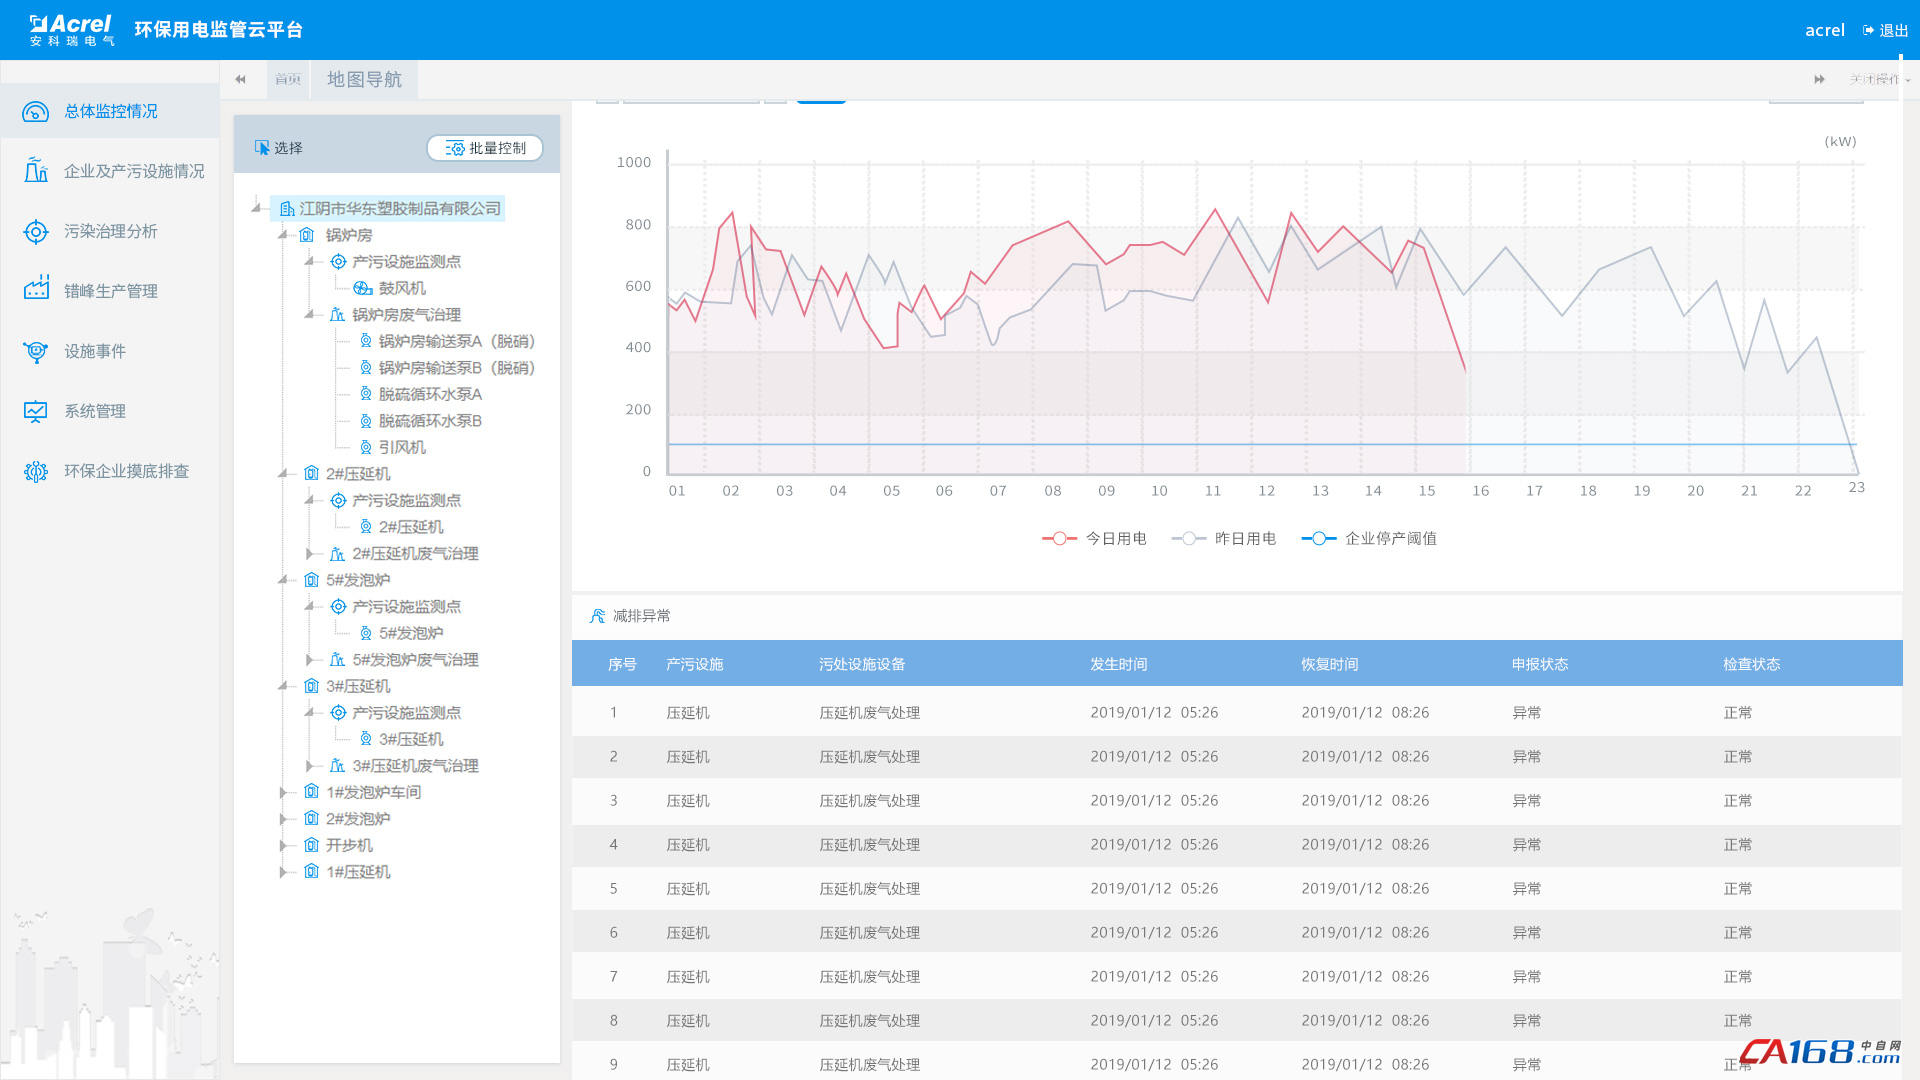
Task: Click the 设施事件 camera icon
Action: [x=36, y=351]
